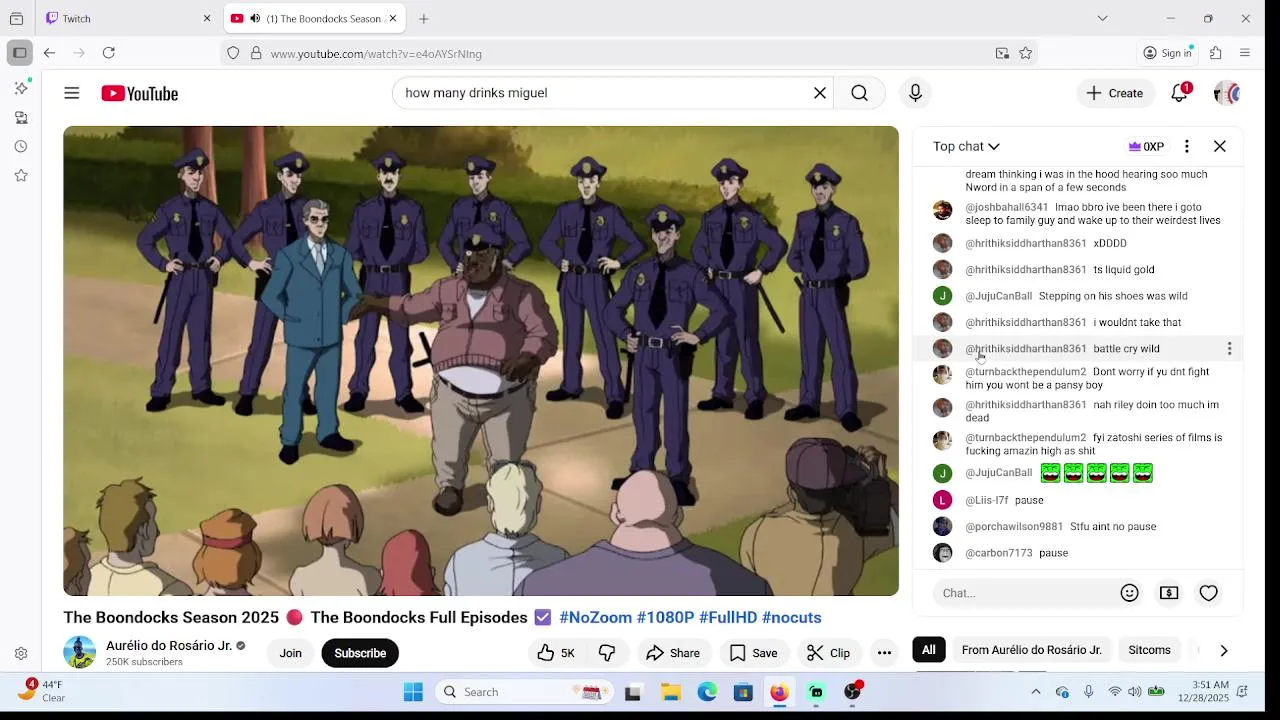Start voice search with the microphone

915,93
